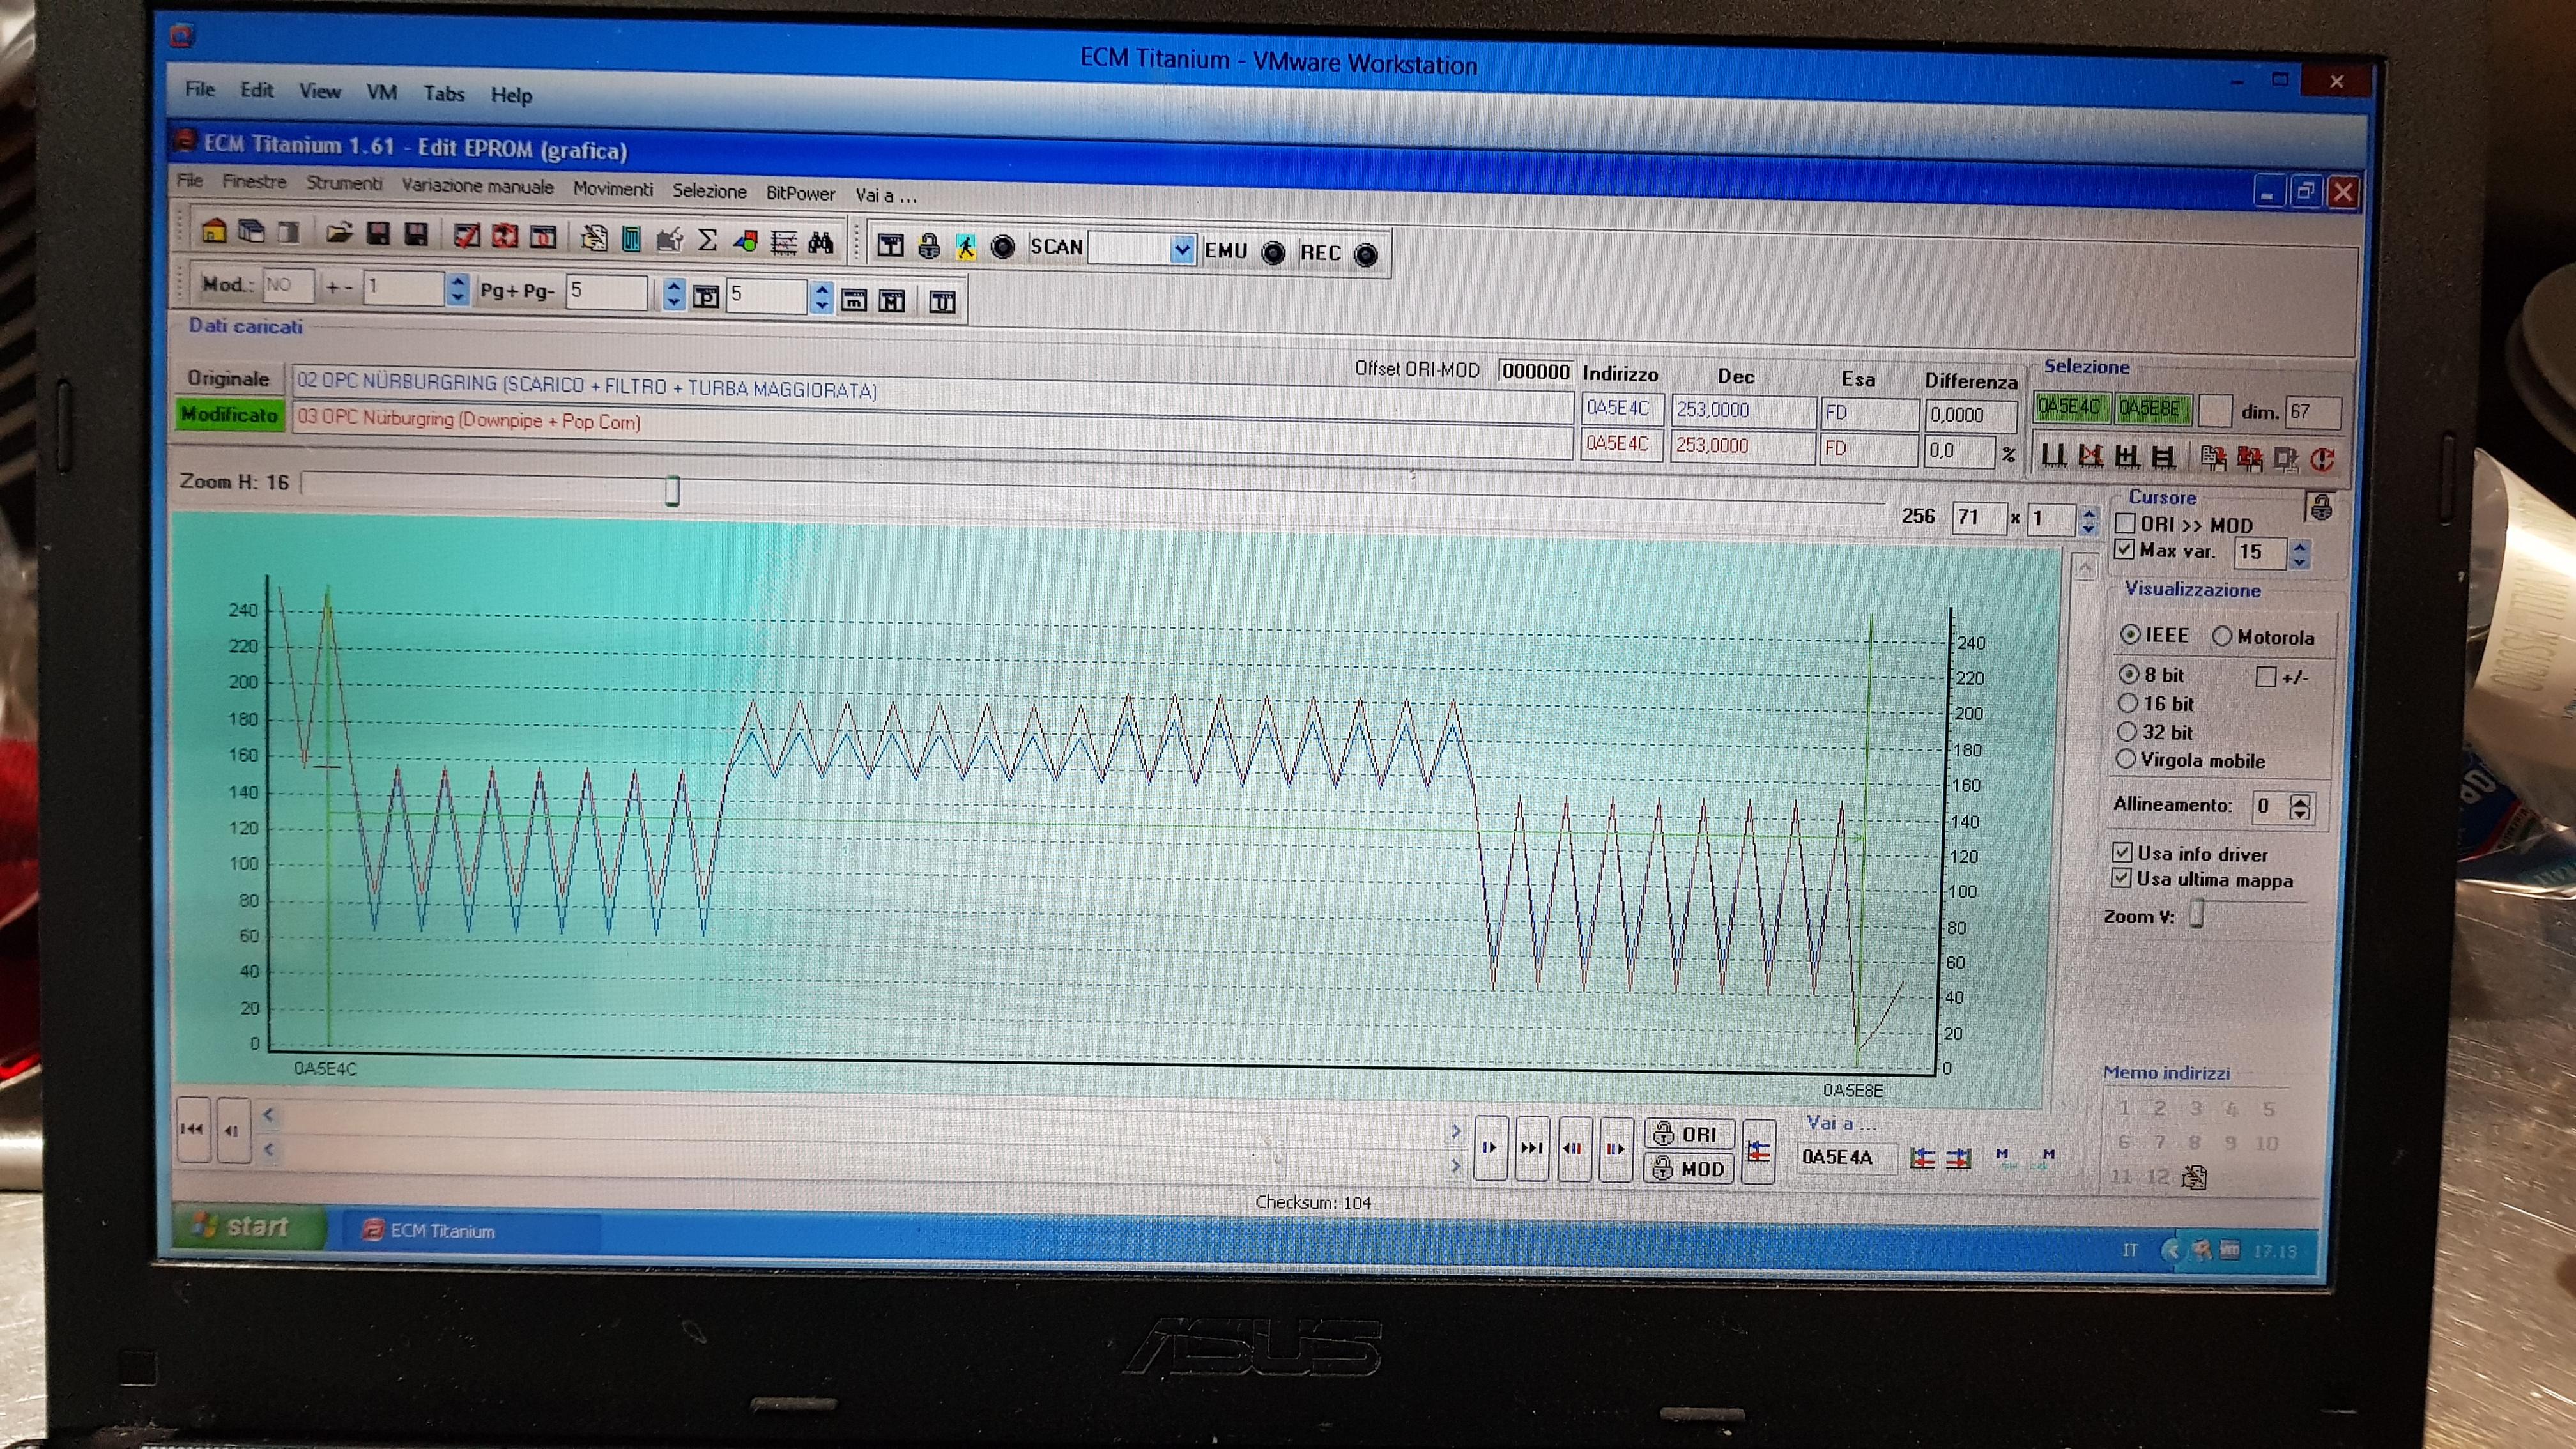Select the Motorola radio button
Image resolution: width=2576 pixels, height=1449 pixels.
2221,636
